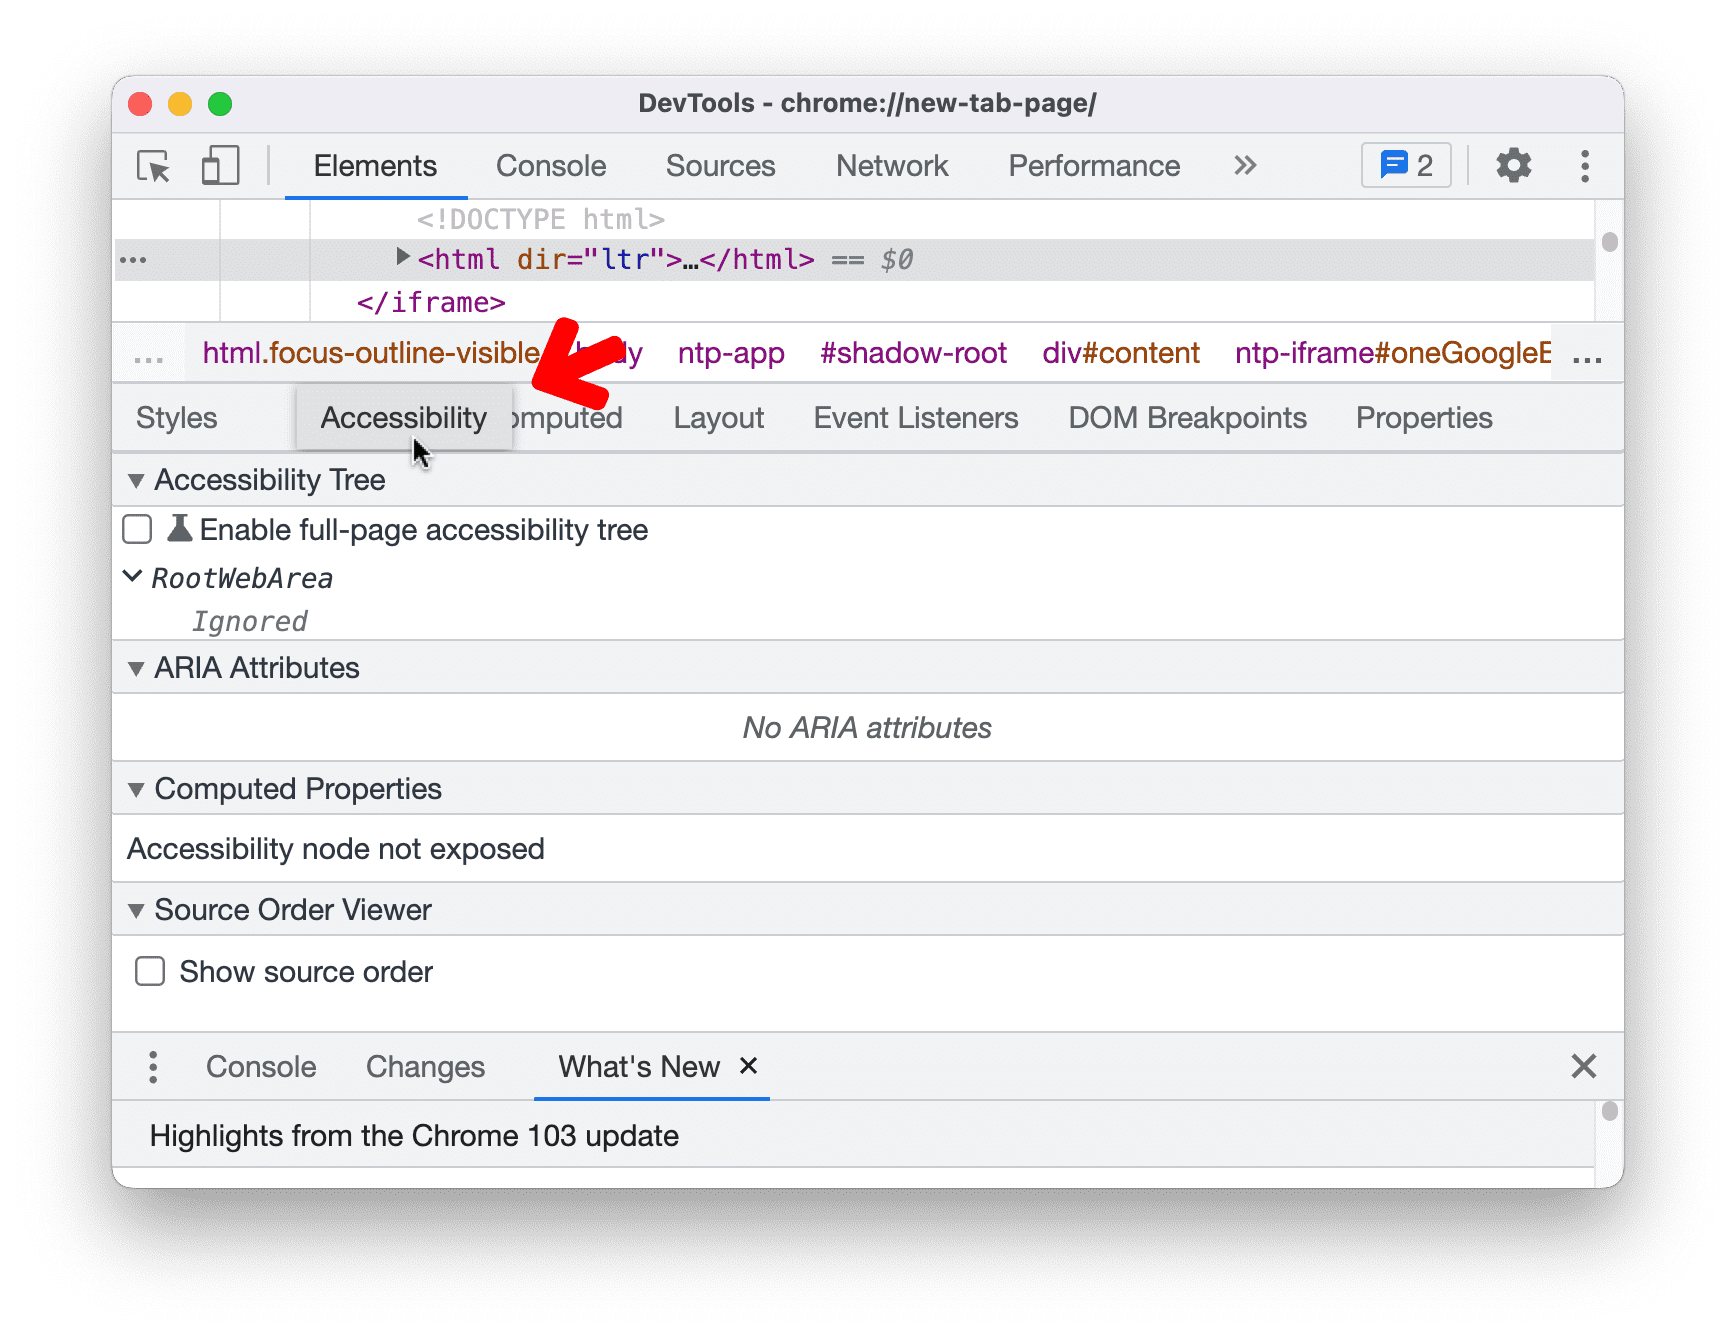Image resolution: width=1736 pixels, height=1336 pixels.
Task: Check the Show source order box
Action: click(x=149, y=970)
